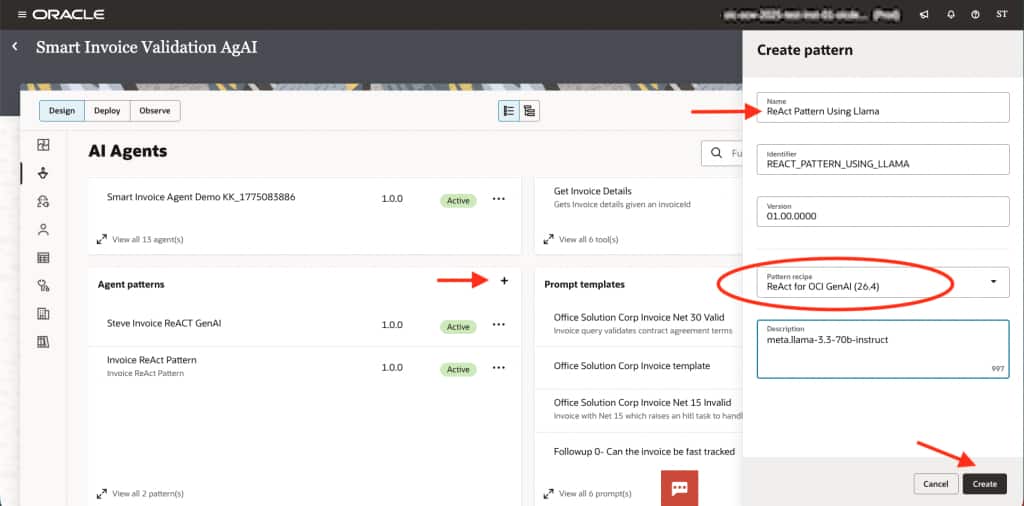Open Office Solution Corp Invoice Net 15 Invalid
The height and width of the screenshot is (506, 1024).
[642, 402]
